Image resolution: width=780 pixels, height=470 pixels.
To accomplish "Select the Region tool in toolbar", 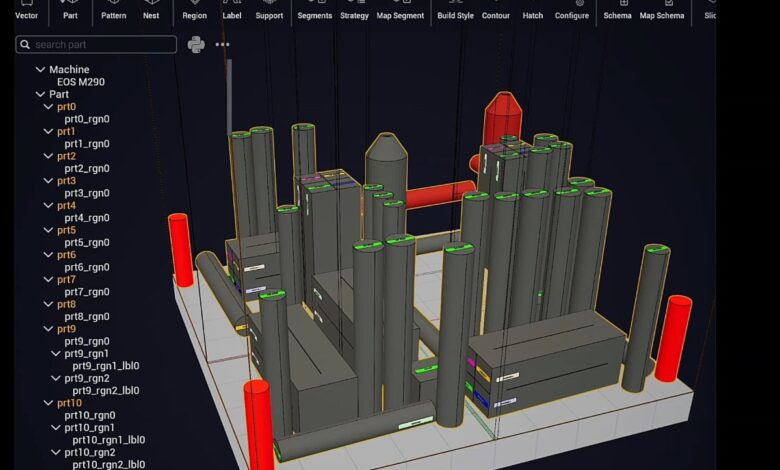I will (x=195, y=10).
